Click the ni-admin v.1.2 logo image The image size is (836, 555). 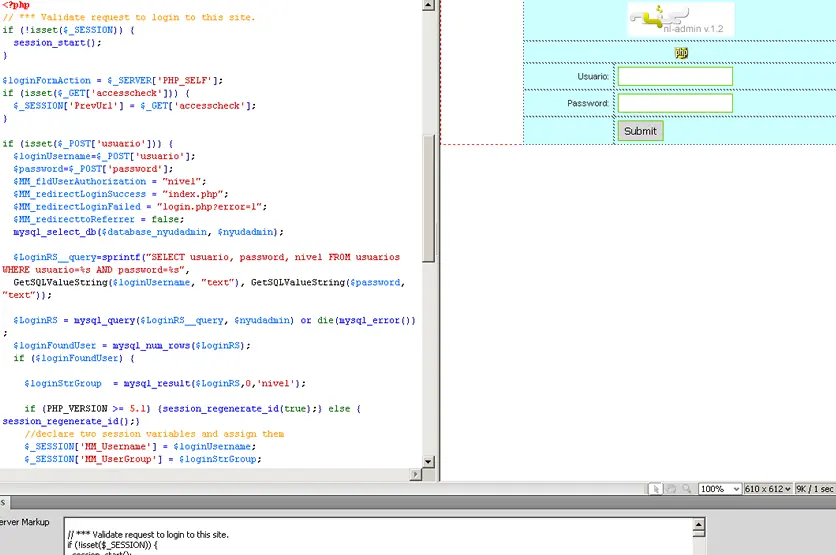click(x=680, y=20)
